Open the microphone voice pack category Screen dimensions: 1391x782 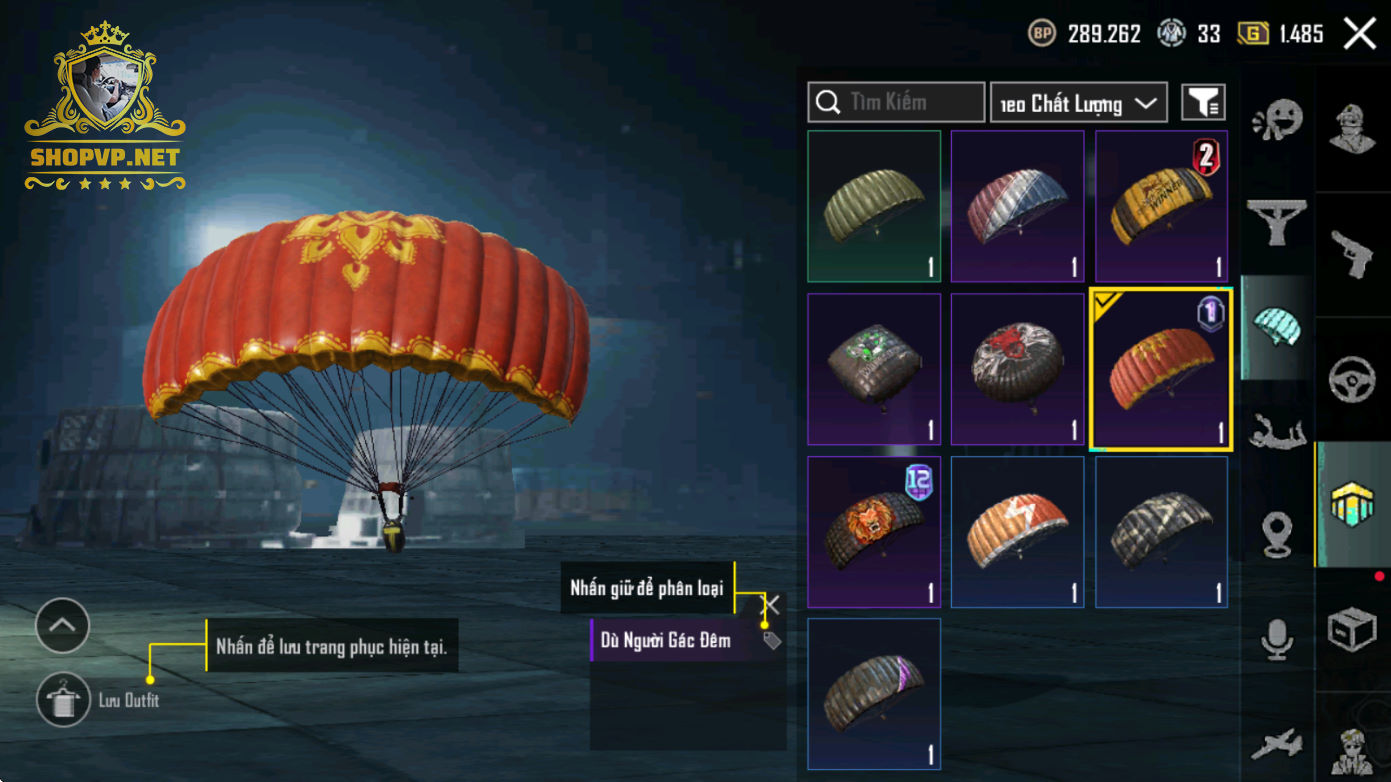[1277, 640]
